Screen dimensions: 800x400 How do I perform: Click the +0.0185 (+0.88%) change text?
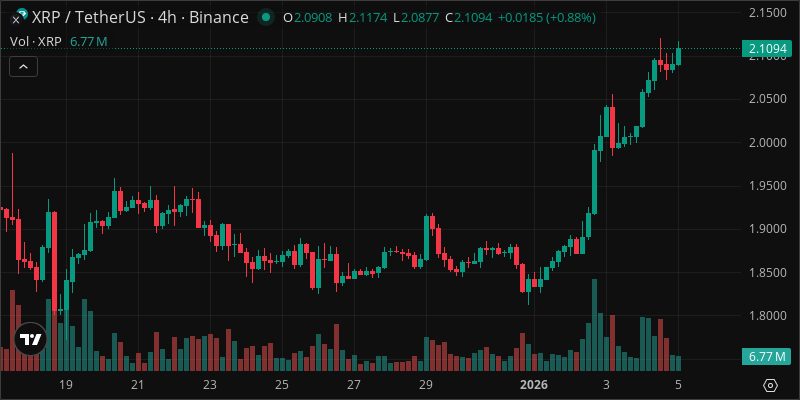547,18
